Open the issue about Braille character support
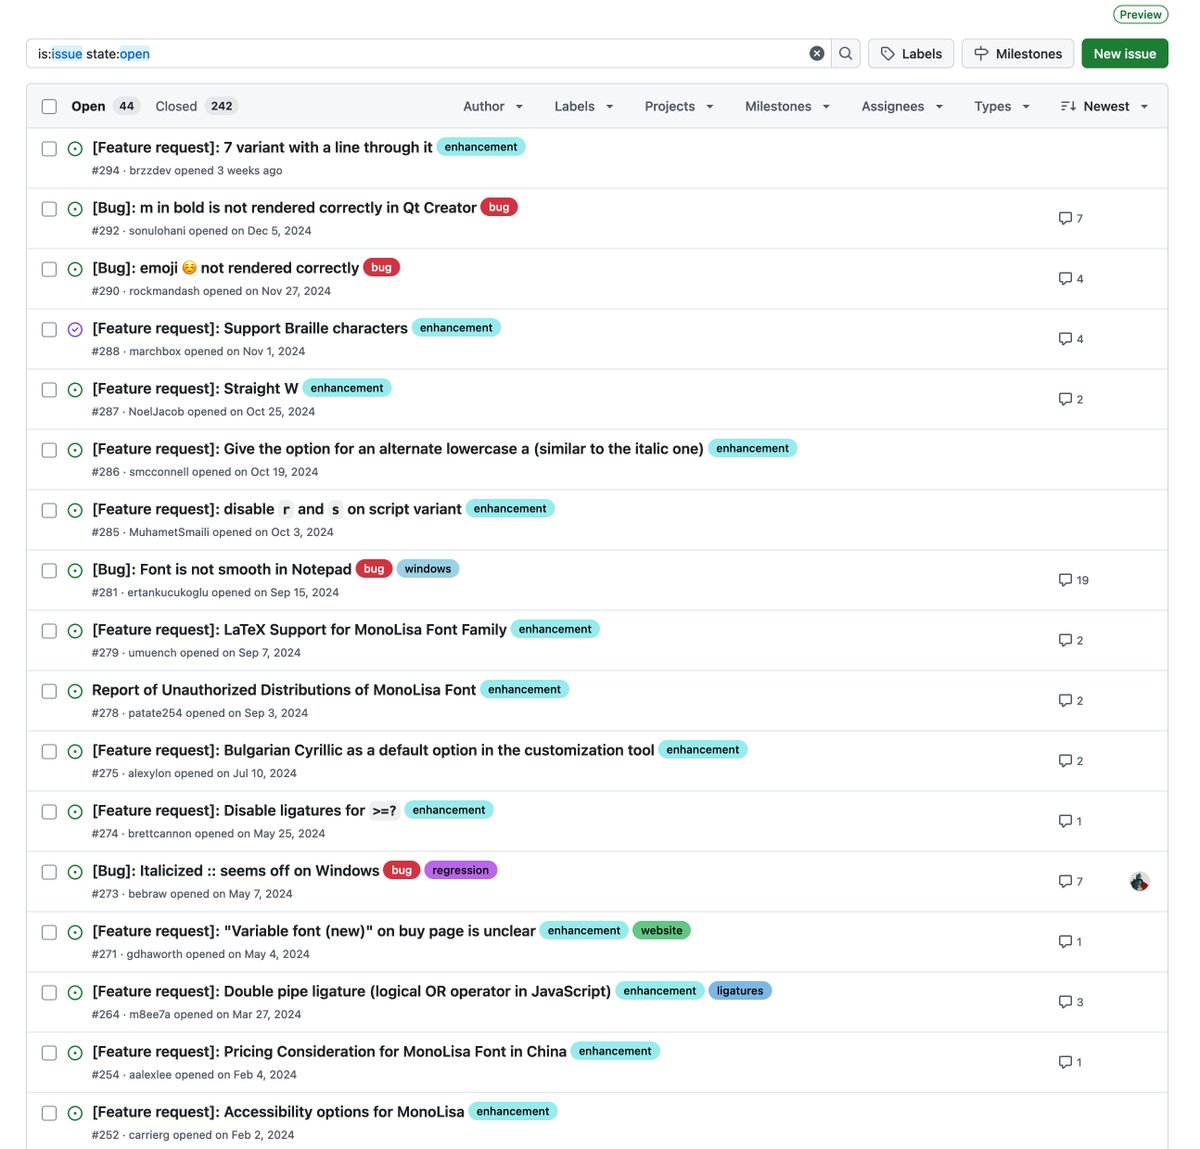1200x1149 pixels. click(x=248, y=328)
